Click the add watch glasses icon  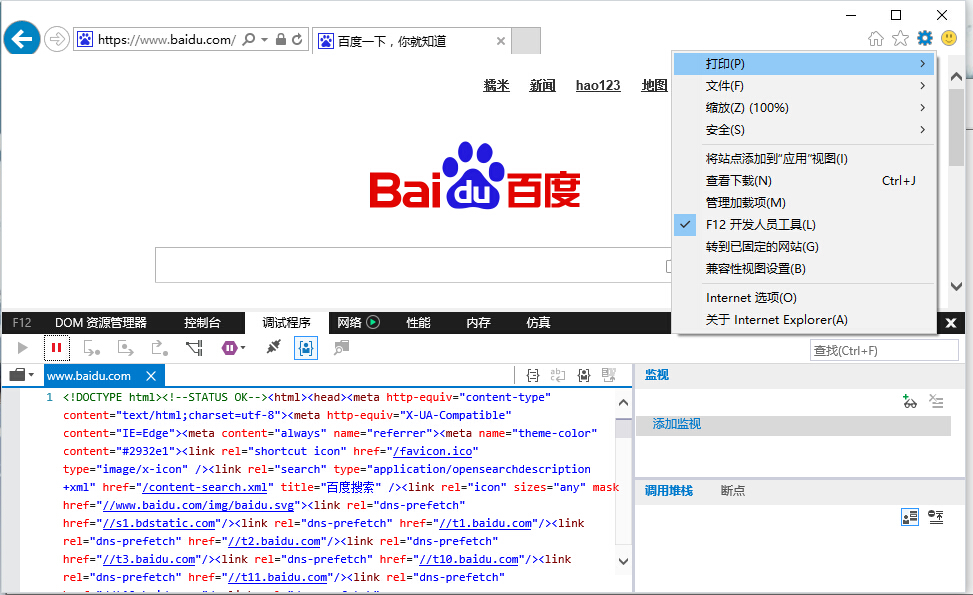pos(910,401)
